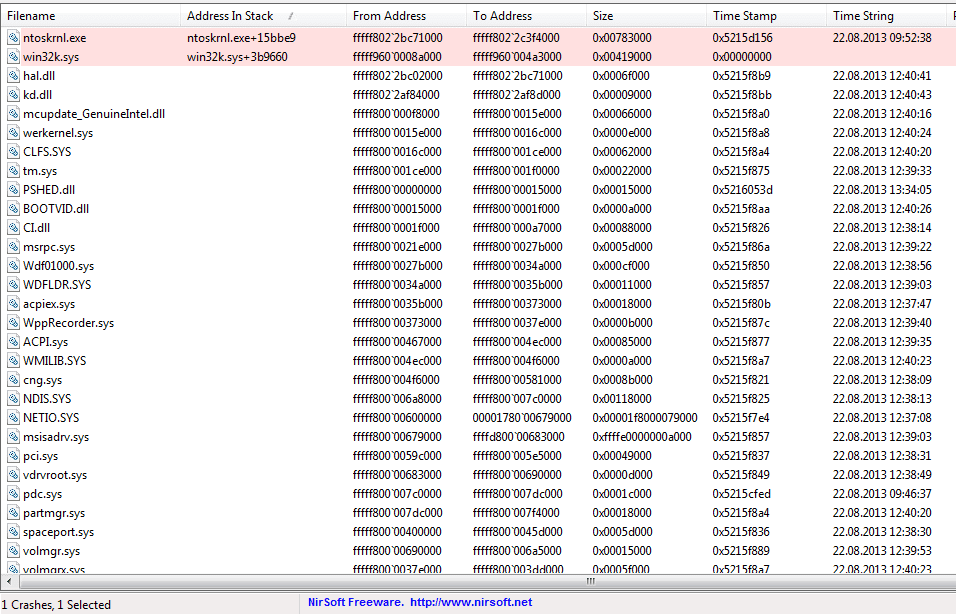Click time string 22.08.2013 09:52:38
Image resolution: width=956 pixels, height=615 pixels.
[882, 38]
